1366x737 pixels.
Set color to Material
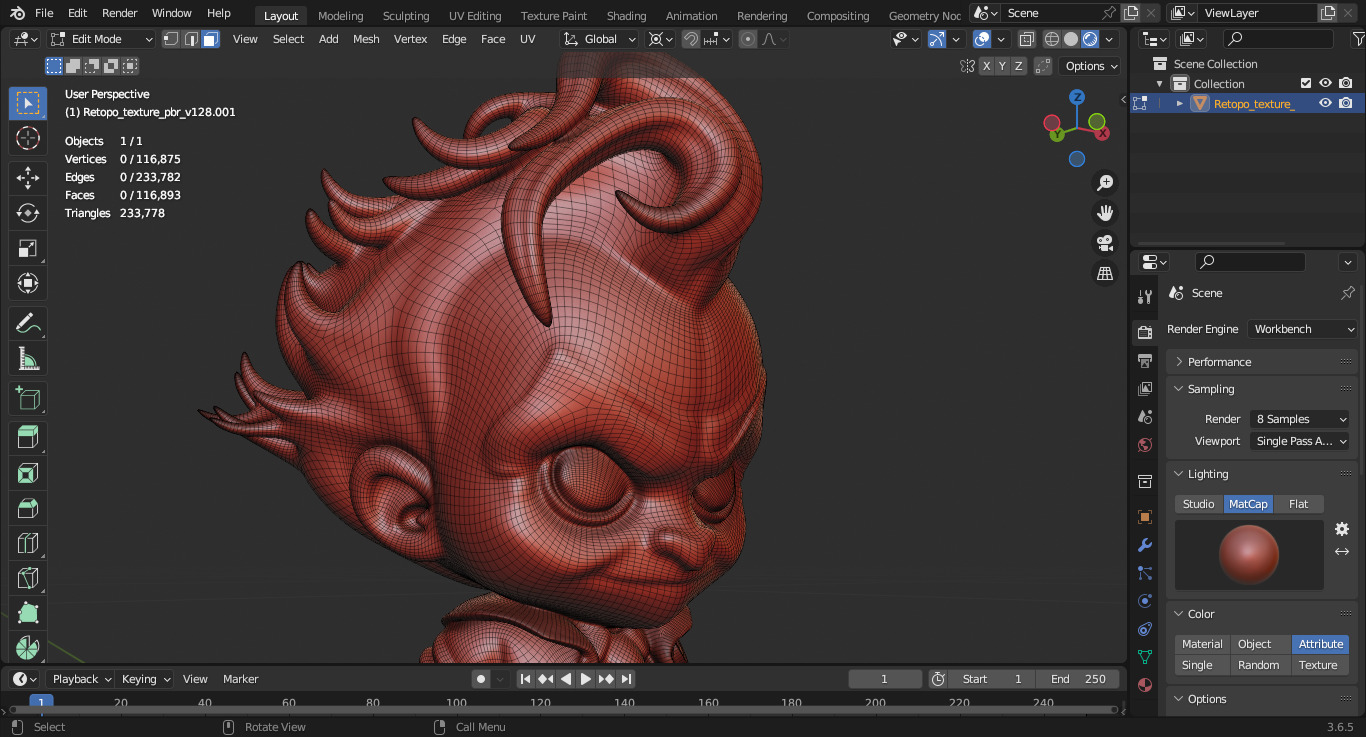click(x=1202, y=644)
